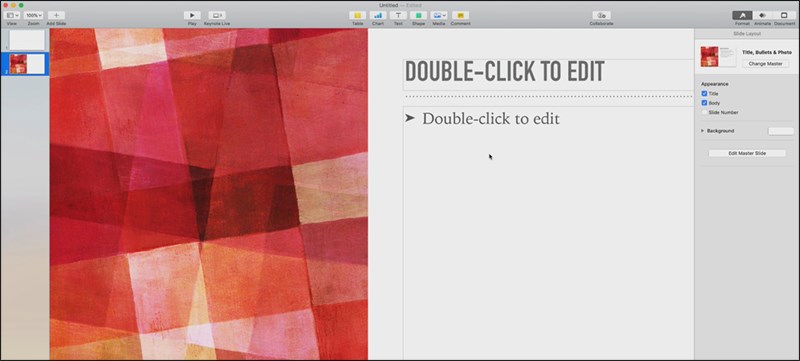Click the Title, Bullets & Photo master thumbnail
The height and width of the screenshot is (361, 800).
718,56
